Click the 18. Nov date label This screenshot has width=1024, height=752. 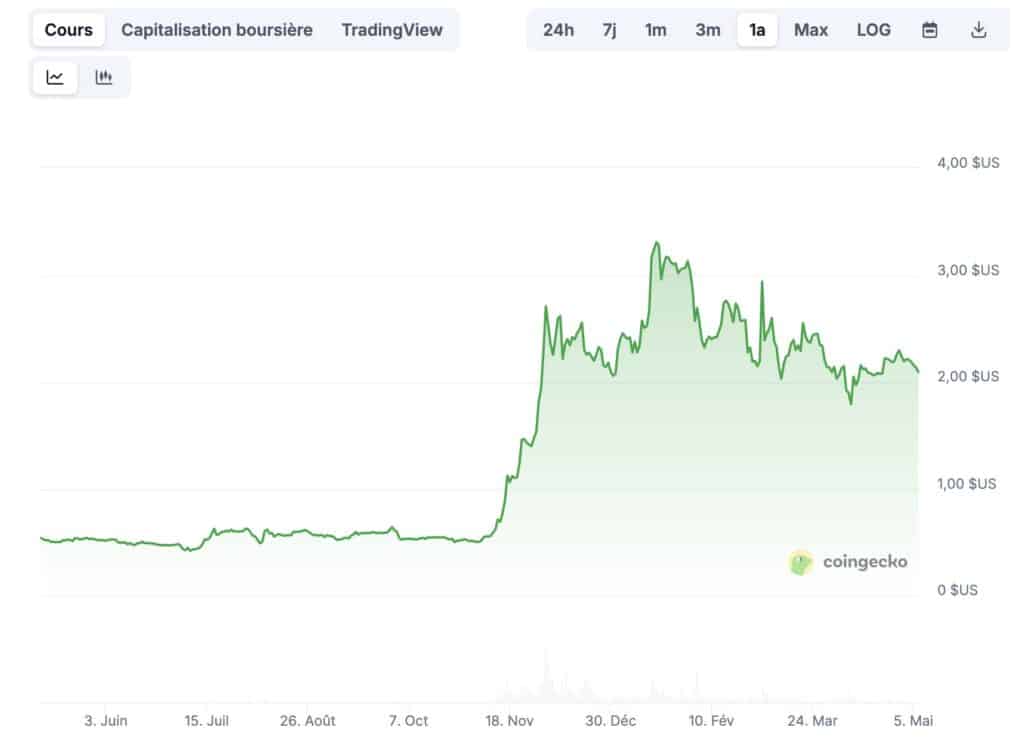(x=509, y=721)
